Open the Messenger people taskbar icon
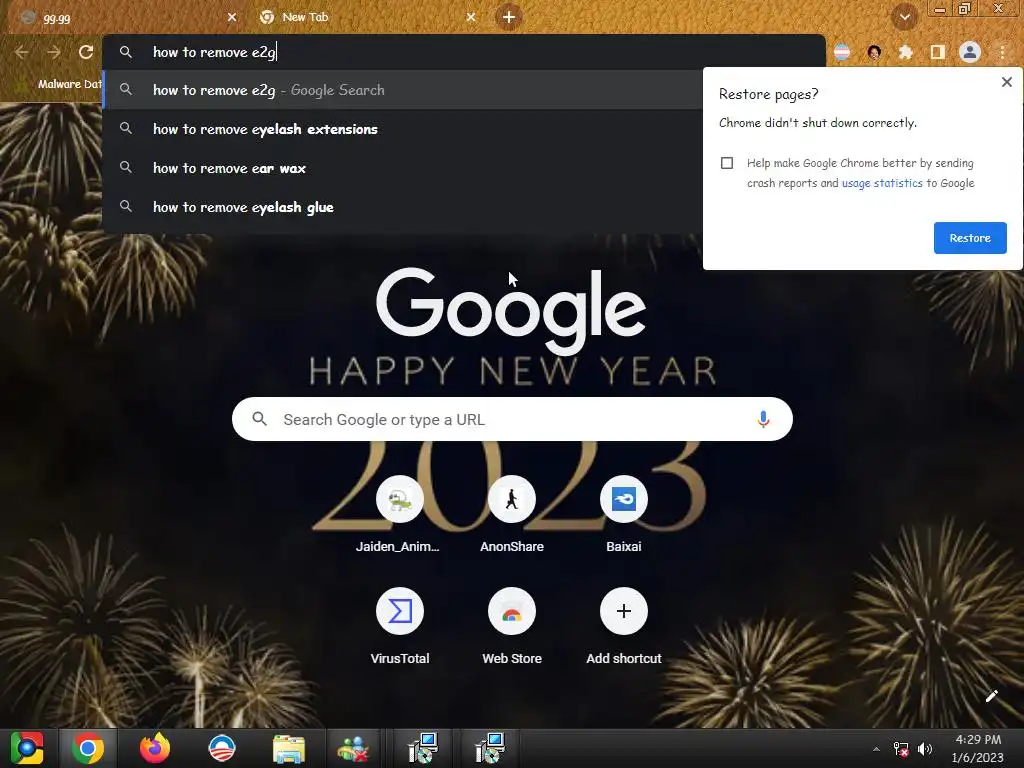This screenshot has width=1024, height=768. pos(353,749)
